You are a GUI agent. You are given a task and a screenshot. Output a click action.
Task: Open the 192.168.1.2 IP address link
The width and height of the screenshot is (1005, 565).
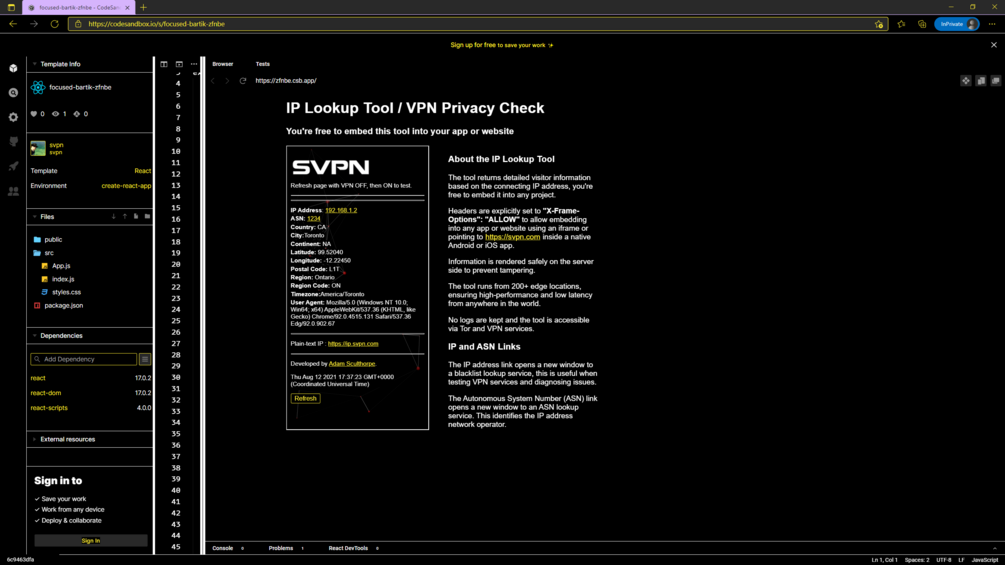[341, 210]
